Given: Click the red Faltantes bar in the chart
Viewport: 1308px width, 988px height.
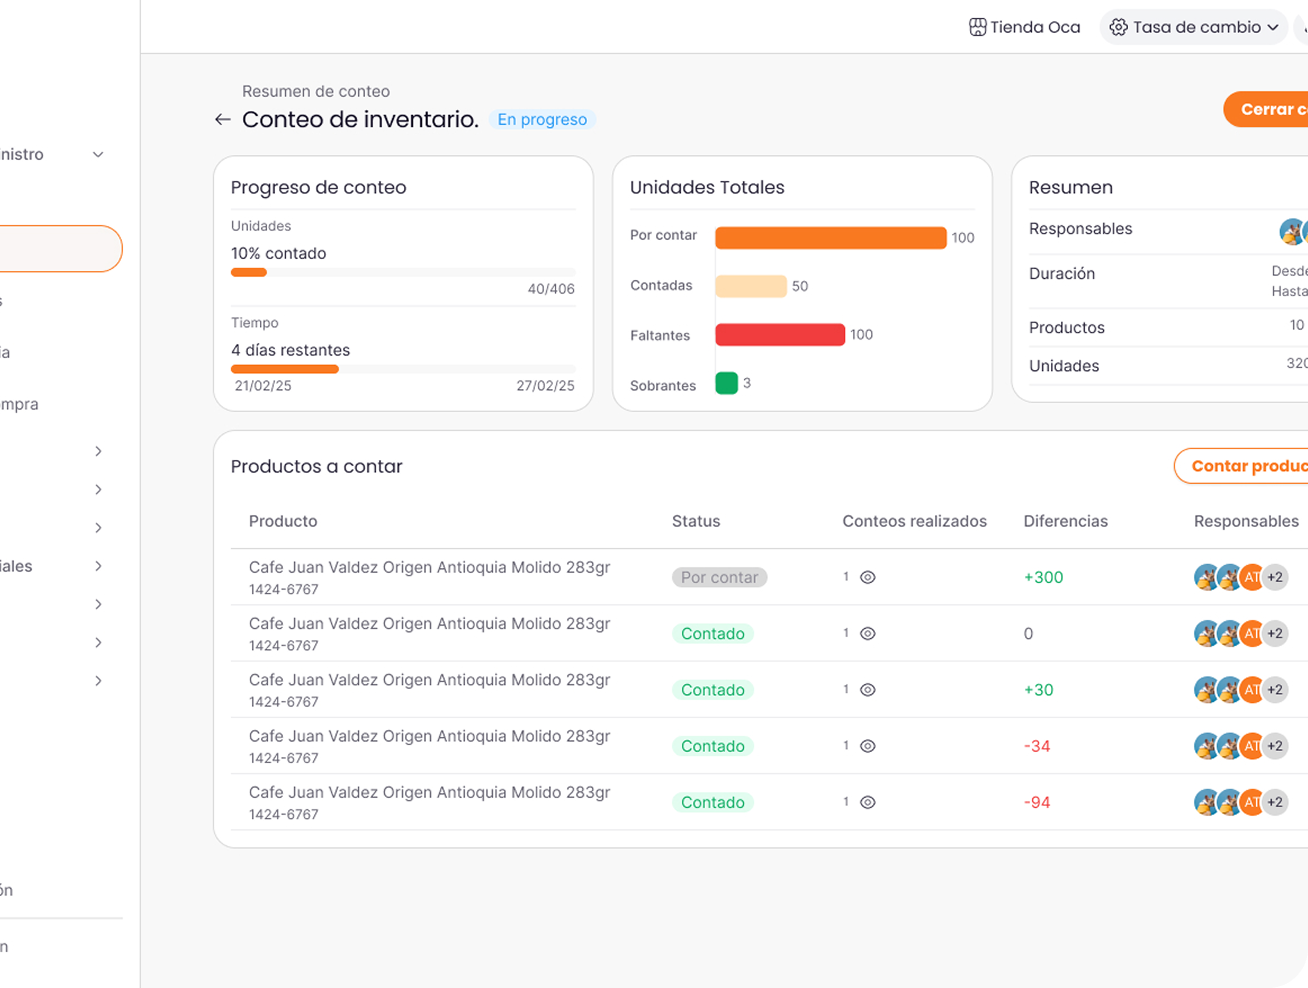Looking at the screenshot, I should [x=780, y=335].
